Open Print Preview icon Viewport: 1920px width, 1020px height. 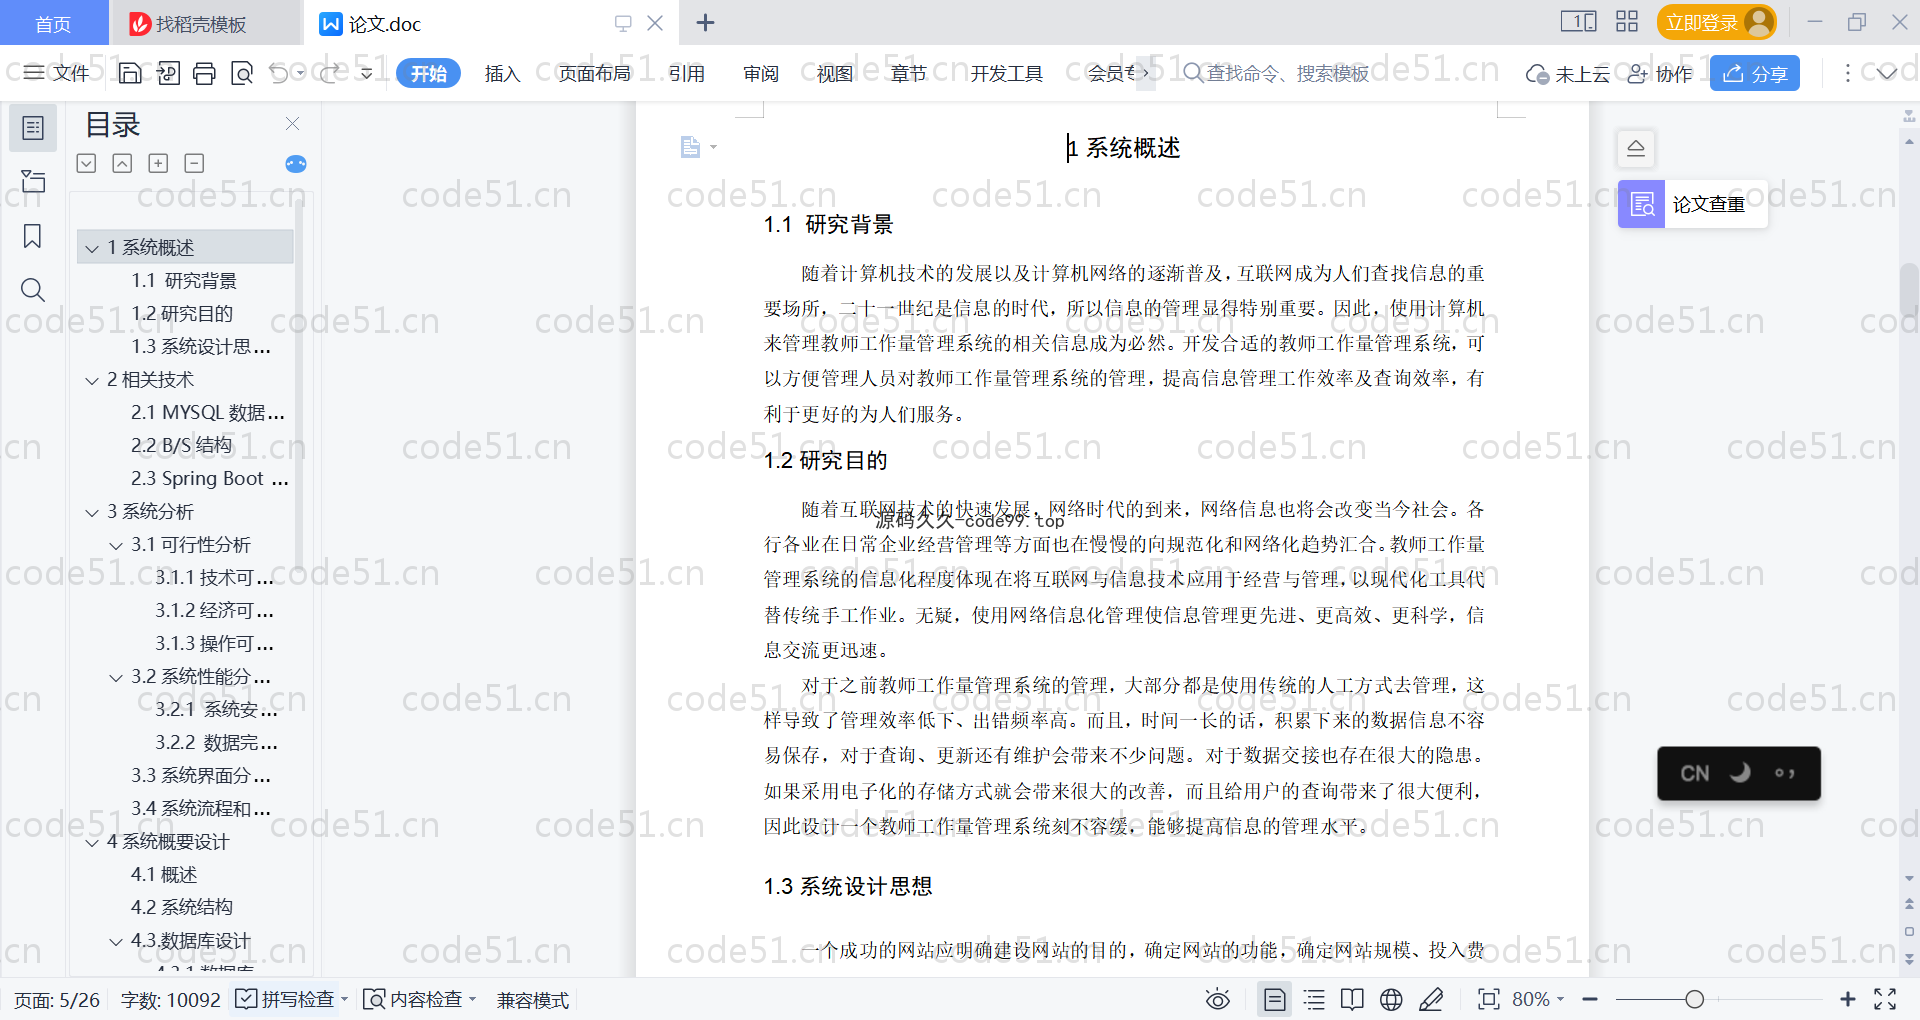point(241,73)
